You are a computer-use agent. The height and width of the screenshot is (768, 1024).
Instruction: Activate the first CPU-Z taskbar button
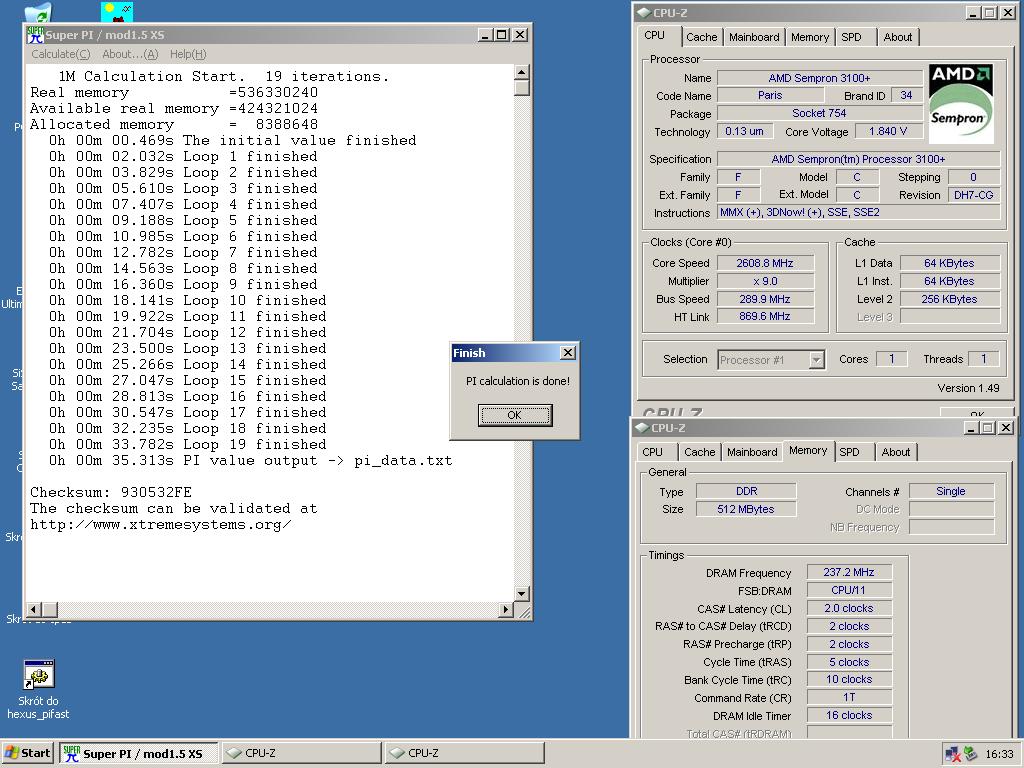pos(301,753)
